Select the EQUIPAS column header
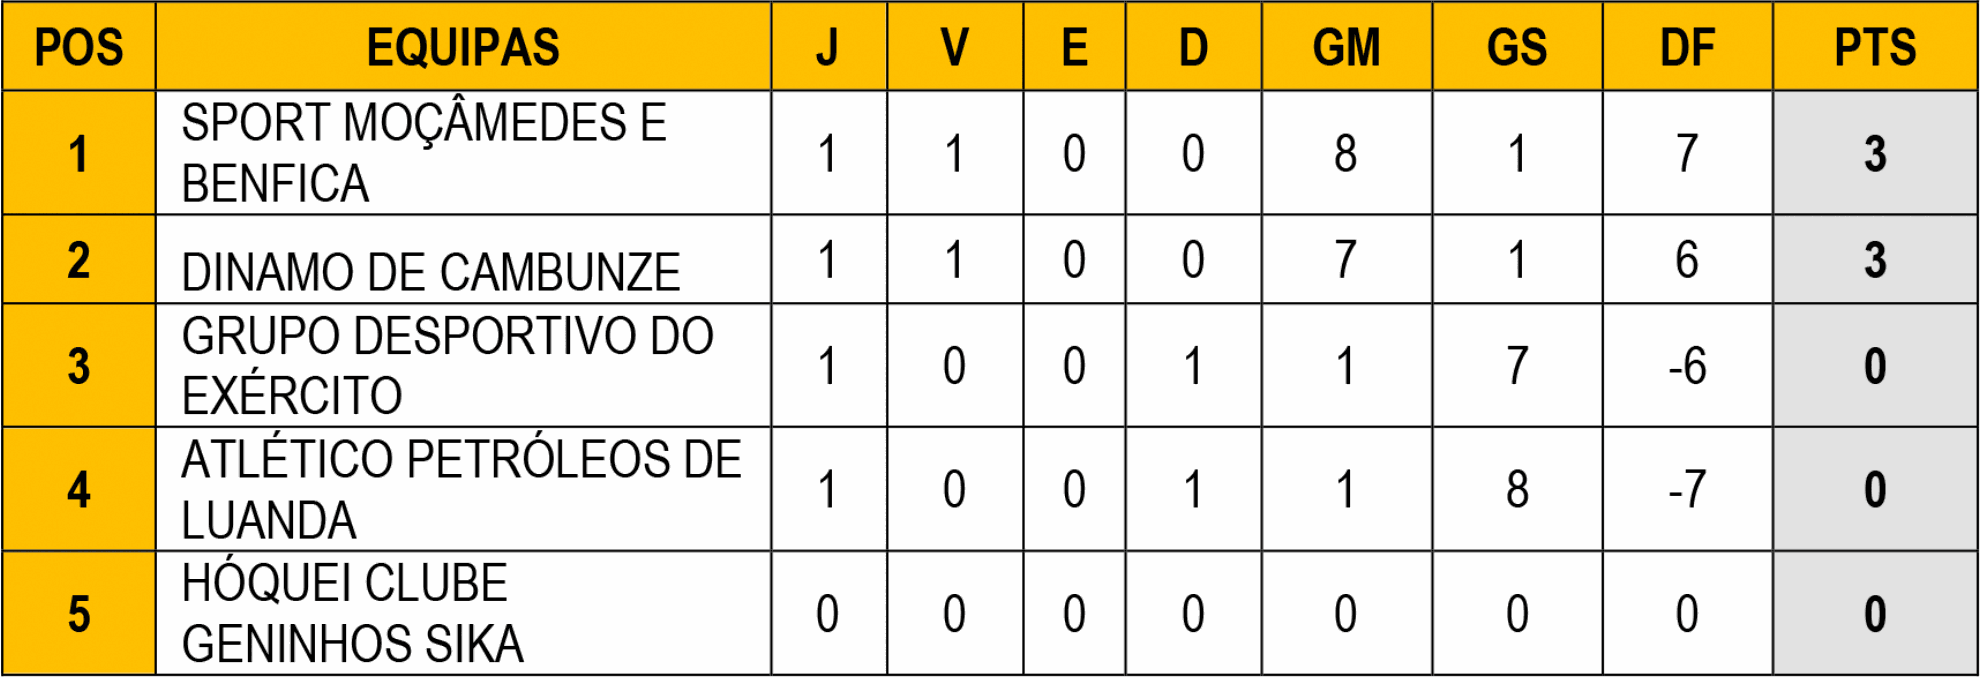The width and height of the screenshot is (1980, 678). (463, 47)
